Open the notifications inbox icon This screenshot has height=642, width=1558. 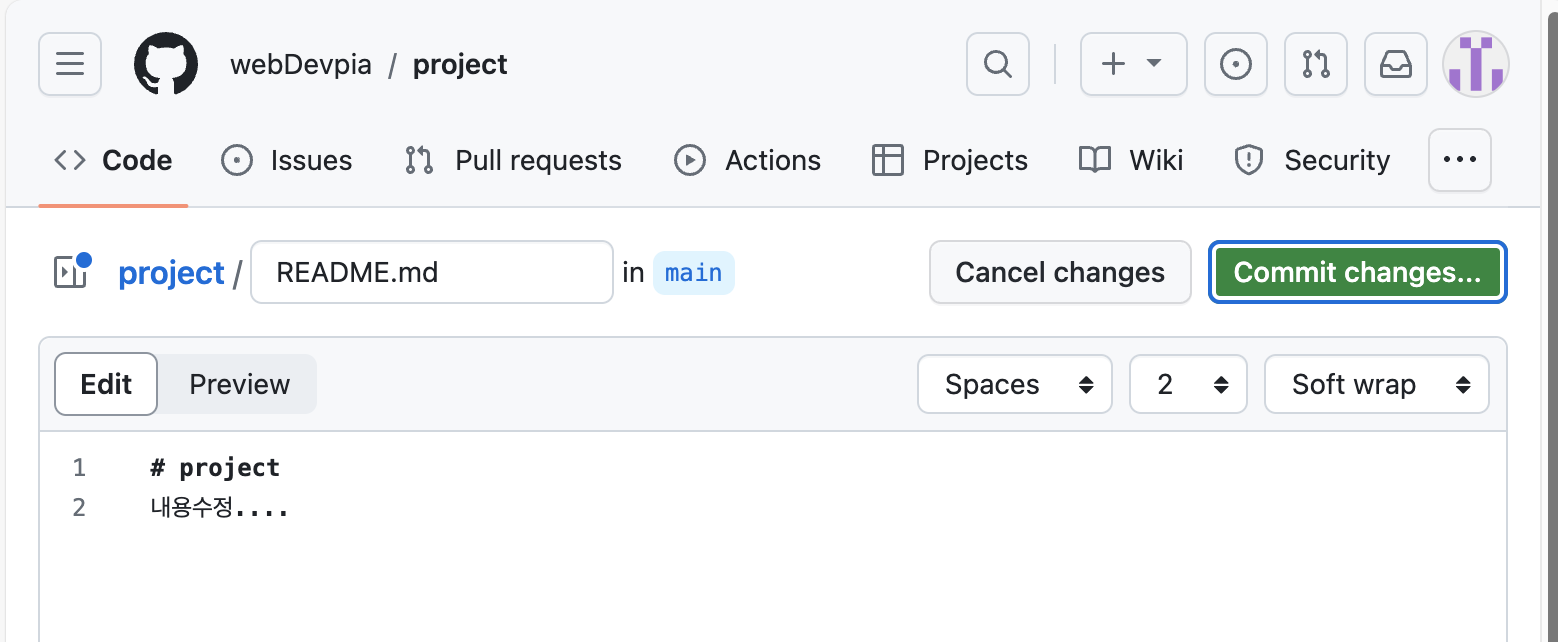coord(1396,65)
